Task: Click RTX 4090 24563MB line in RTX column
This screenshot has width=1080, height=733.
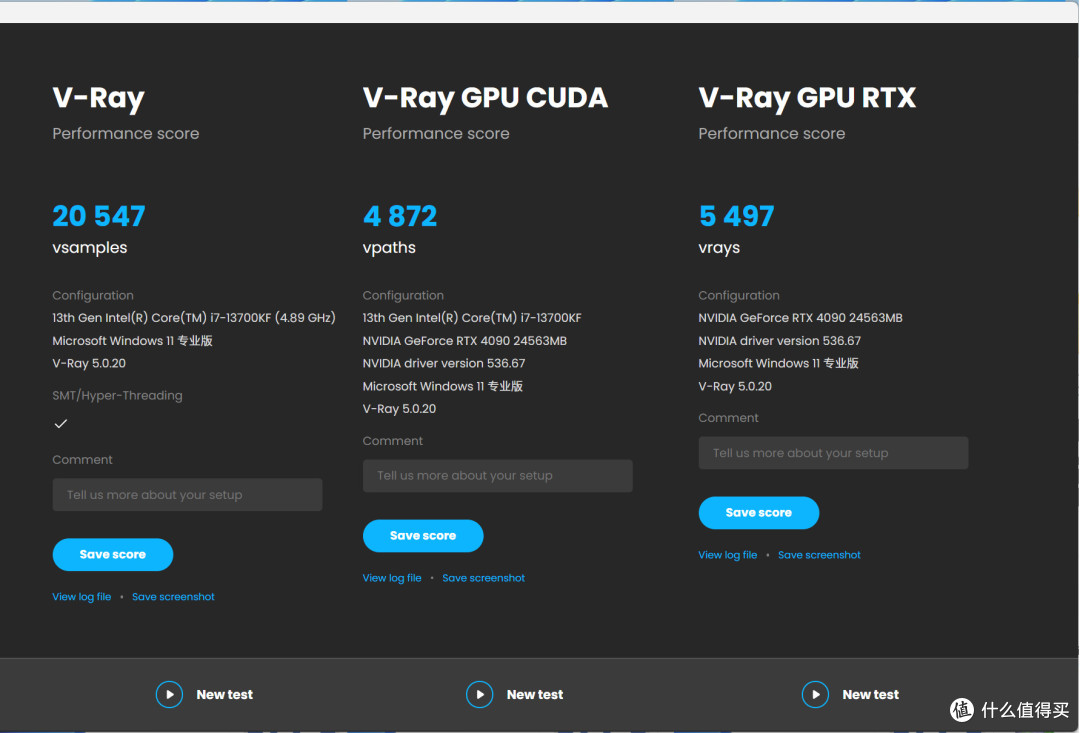Action: [x=800, y=318]
